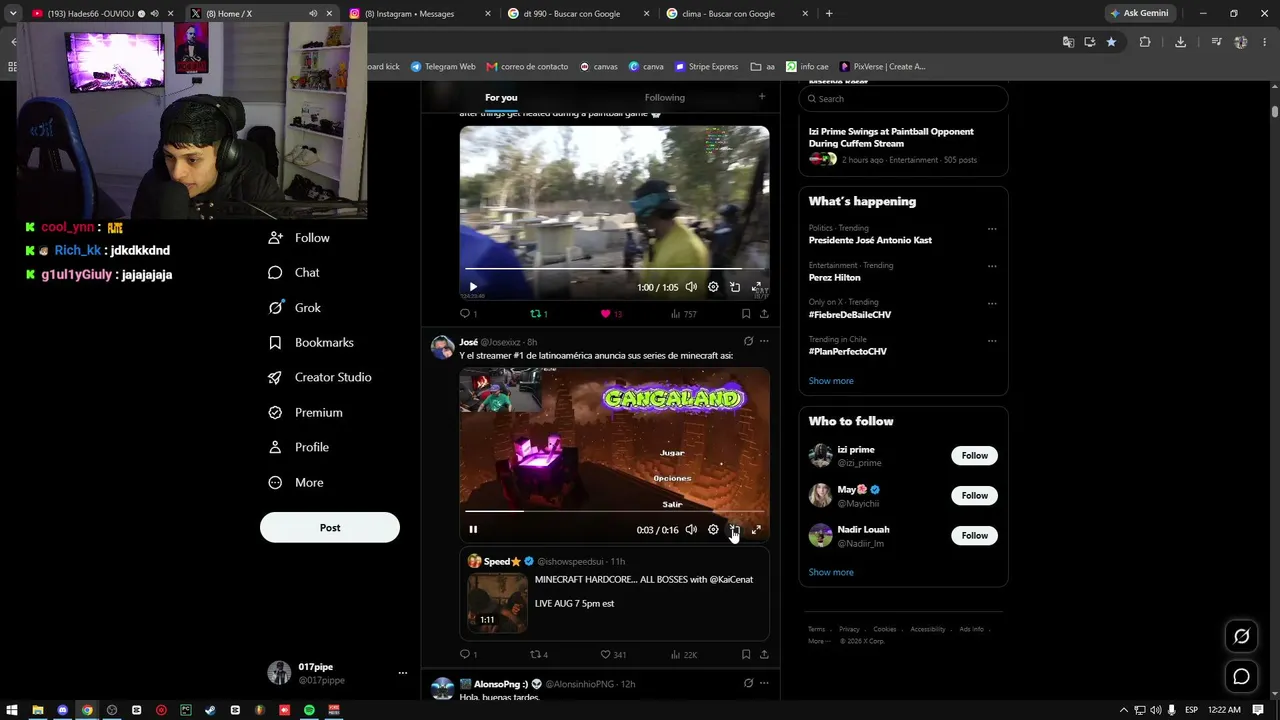The image size is (1280, 720).
Task: Open the floating messages button
Action: point(1242,677)
